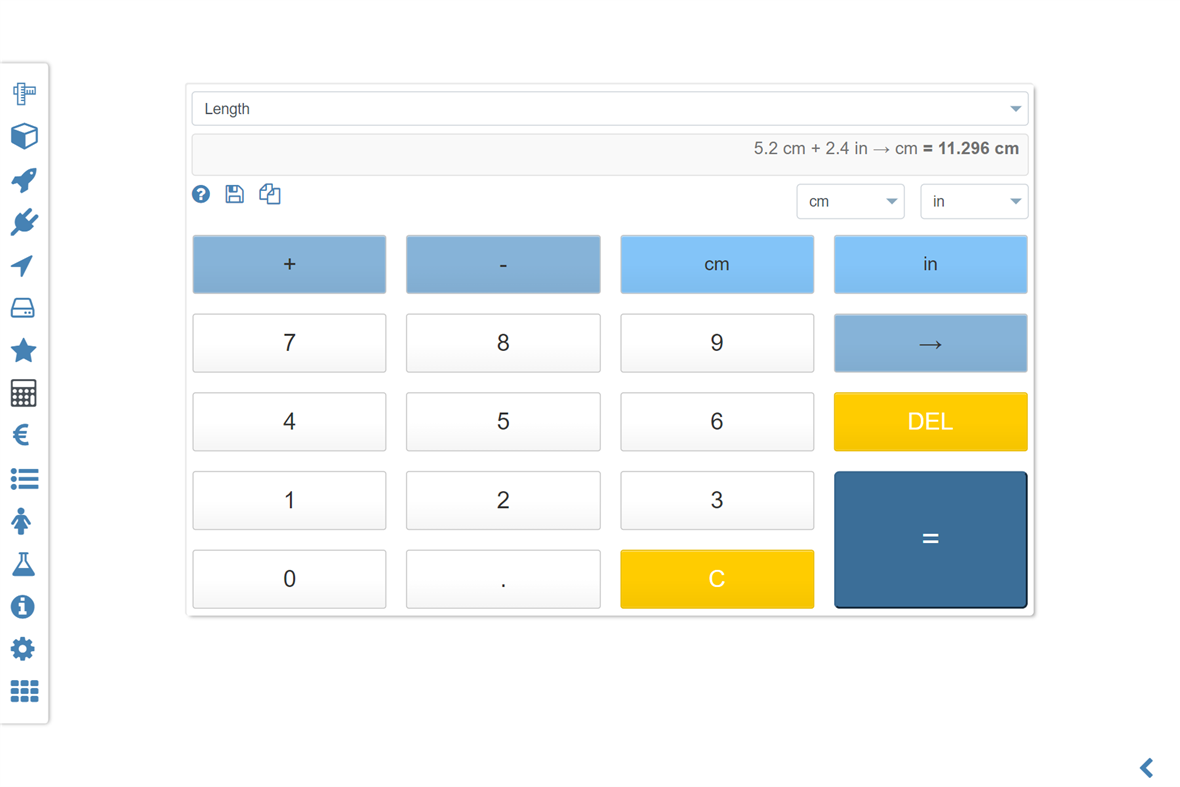Open the Length category dropdown
This screenshot has width=1180, height=787.
(x=610, y=108)
